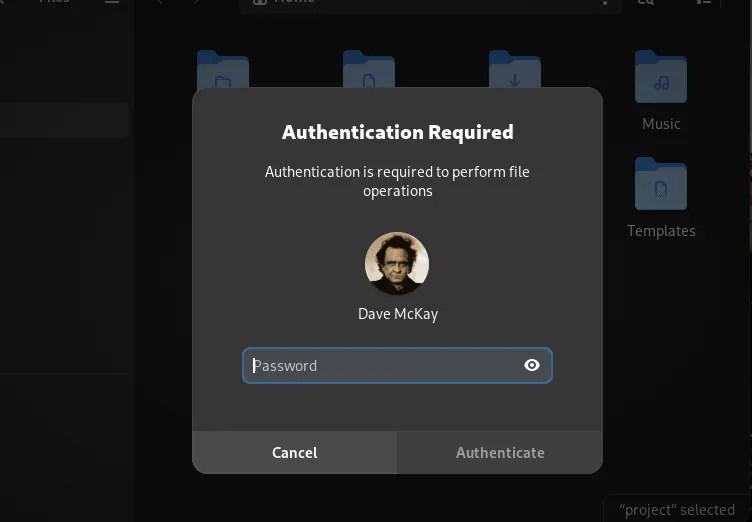752x522 pixels.
Task: Click the "project" selected status text
Action: click(x=677, y=510)
